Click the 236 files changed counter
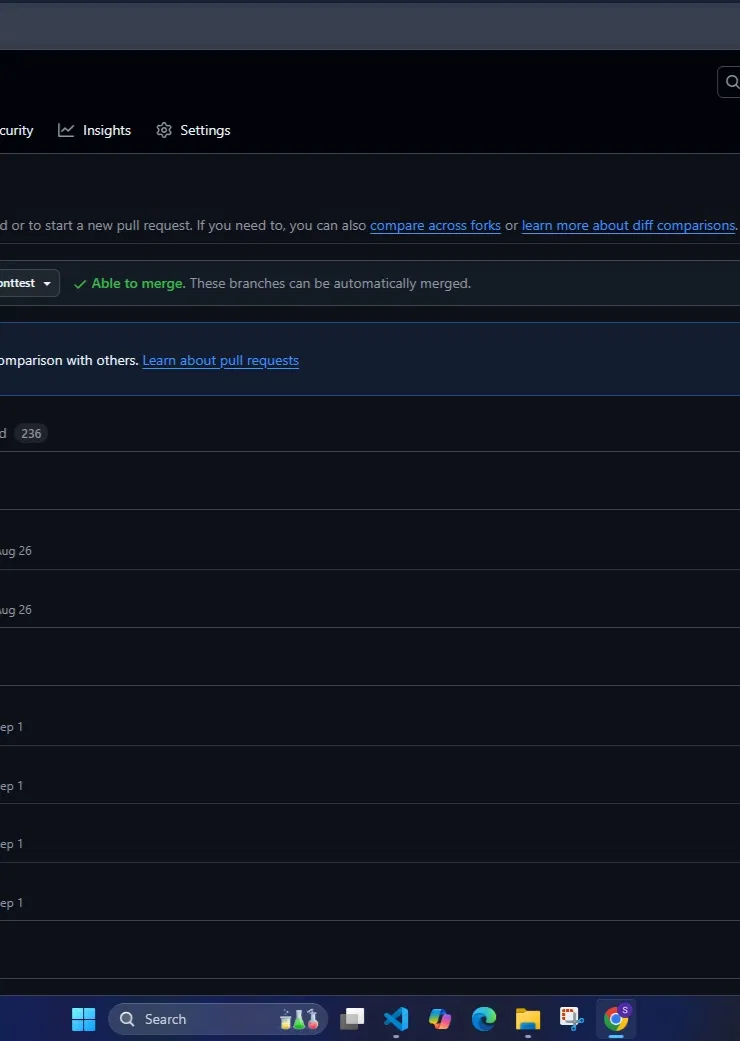The image size is (740, 1041). 31,433
